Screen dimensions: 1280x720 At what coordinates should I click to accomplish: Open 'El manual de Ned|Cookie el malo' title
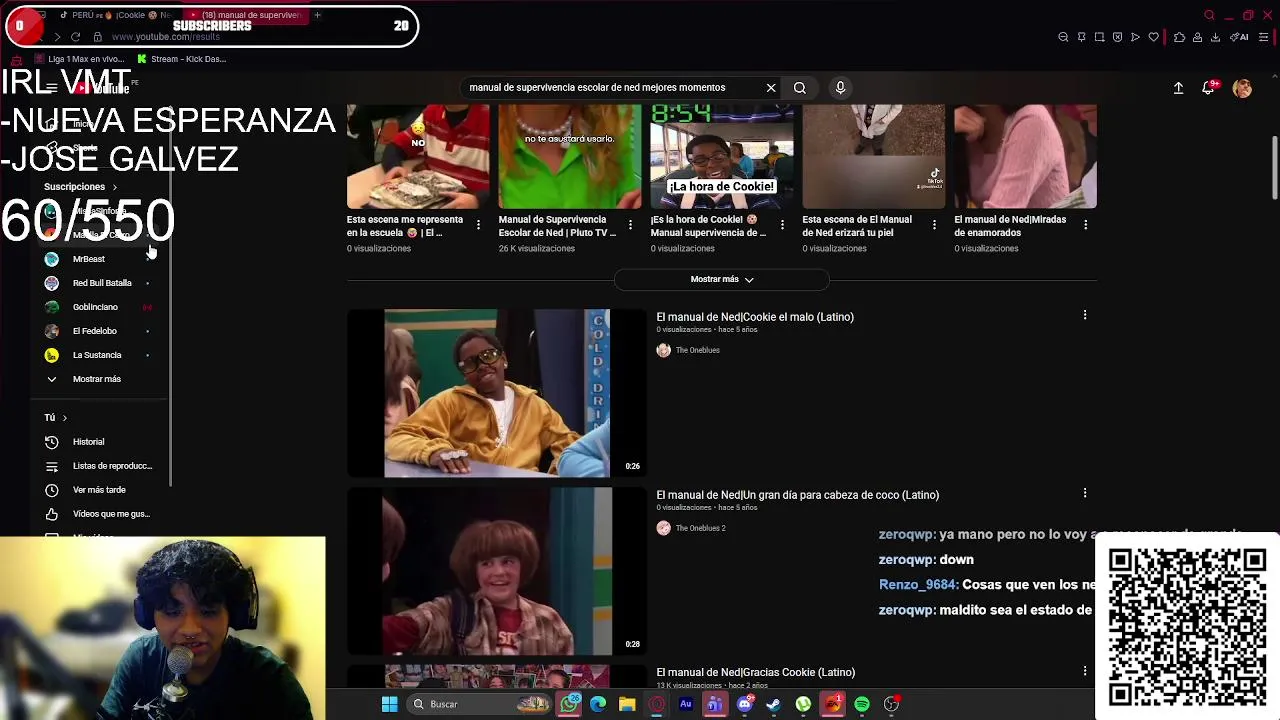tap(755, 317)
